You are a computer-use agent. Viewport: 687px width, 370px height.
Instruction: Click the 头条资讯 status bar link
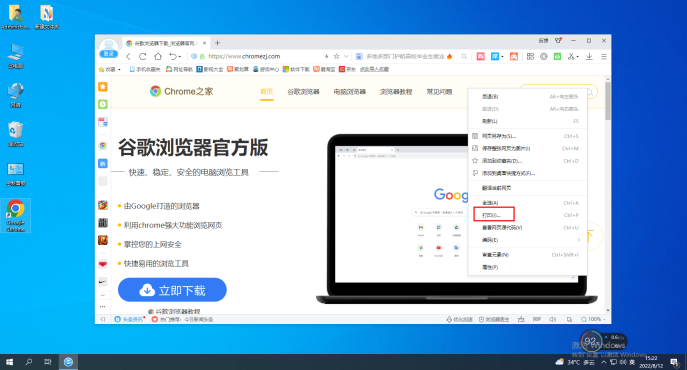129,319
